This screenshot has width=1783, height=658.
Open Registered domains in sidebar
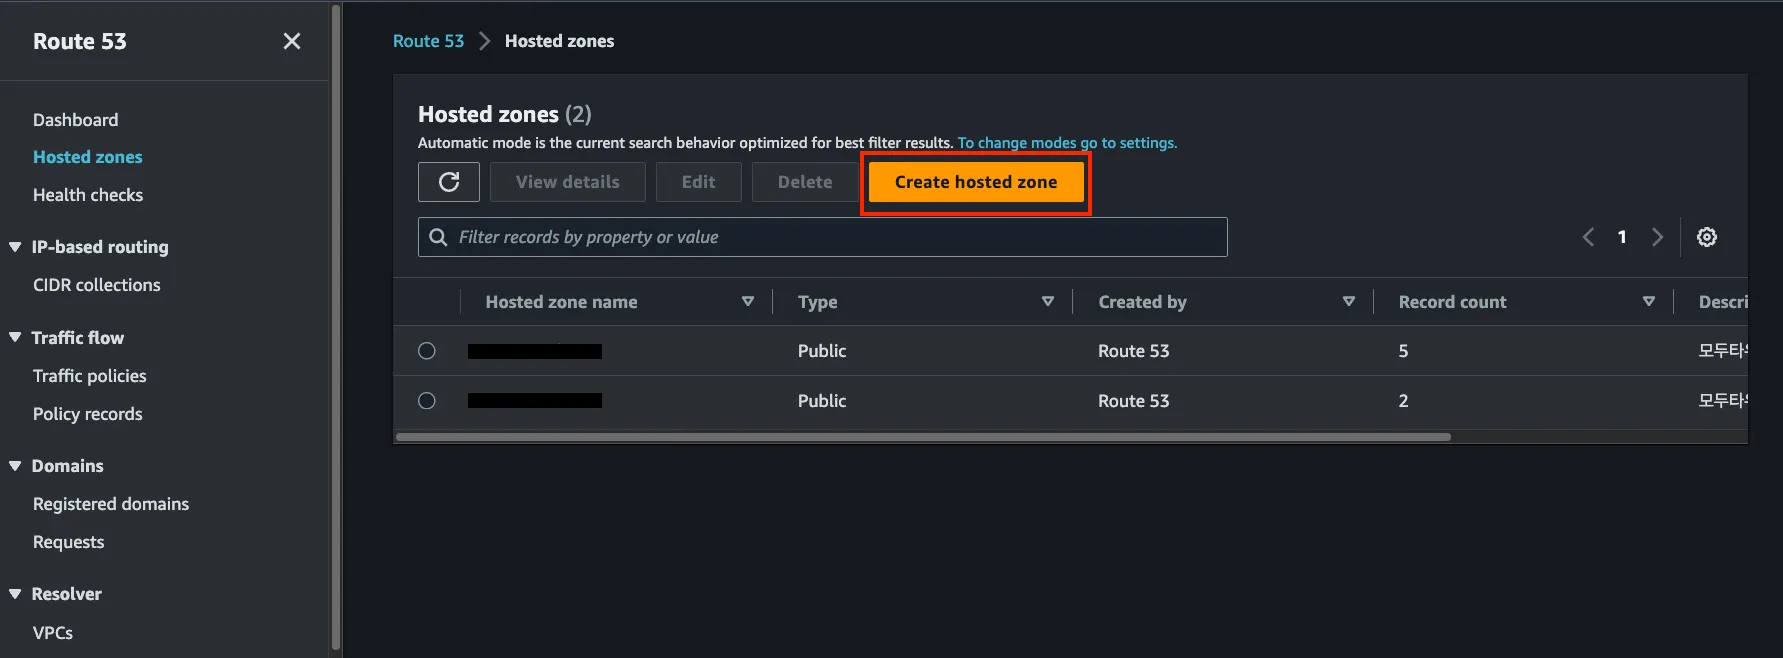click(111, 504)
